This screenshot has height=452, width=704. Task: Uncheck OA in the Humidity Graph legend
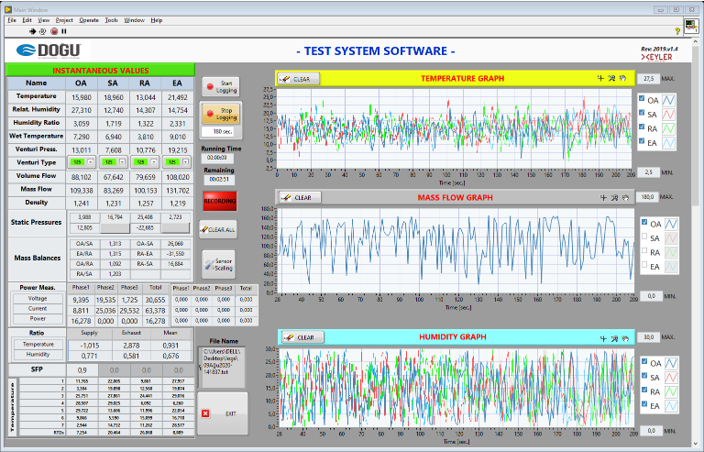coord(644,361)
